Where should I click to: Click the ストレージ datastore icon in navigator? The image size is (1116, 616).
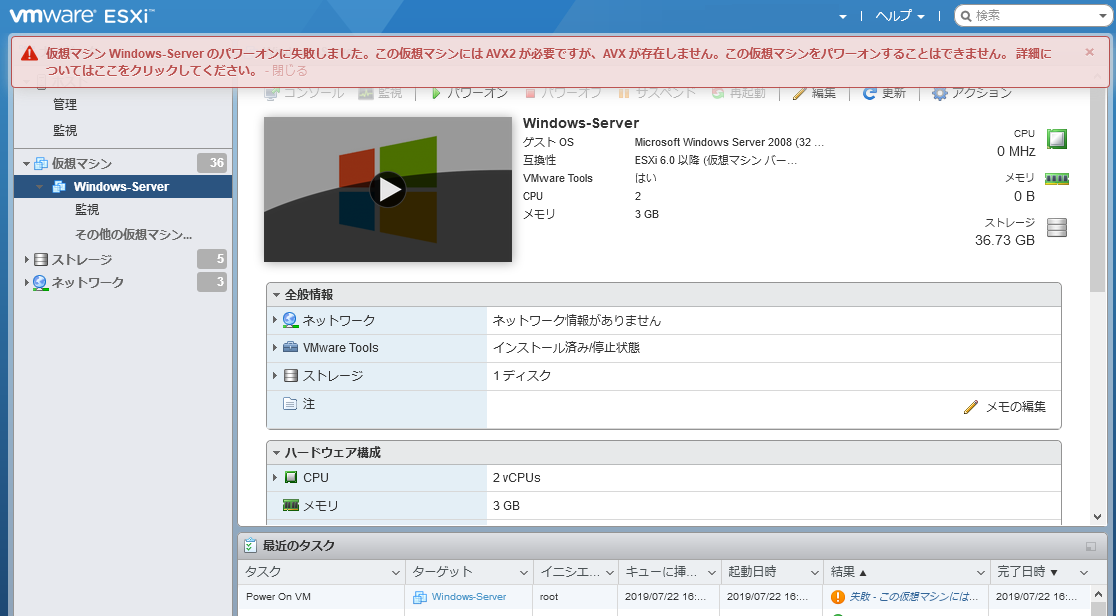point(41,260)
